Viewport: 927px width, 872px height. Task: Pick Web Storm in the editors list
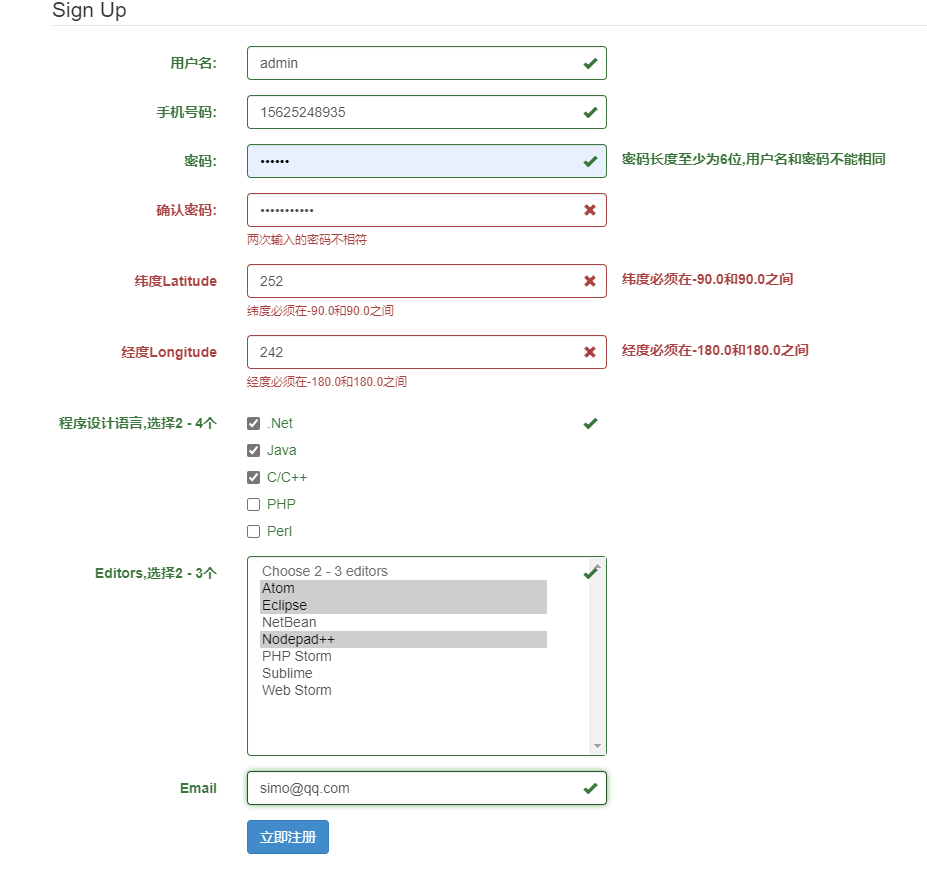pos(296,690)
